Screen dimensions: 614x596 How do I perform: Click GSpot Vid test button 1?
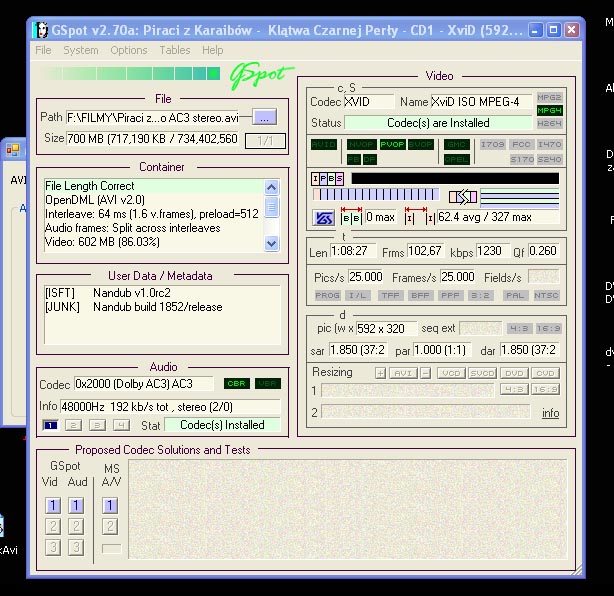click(x=53, y=506)
